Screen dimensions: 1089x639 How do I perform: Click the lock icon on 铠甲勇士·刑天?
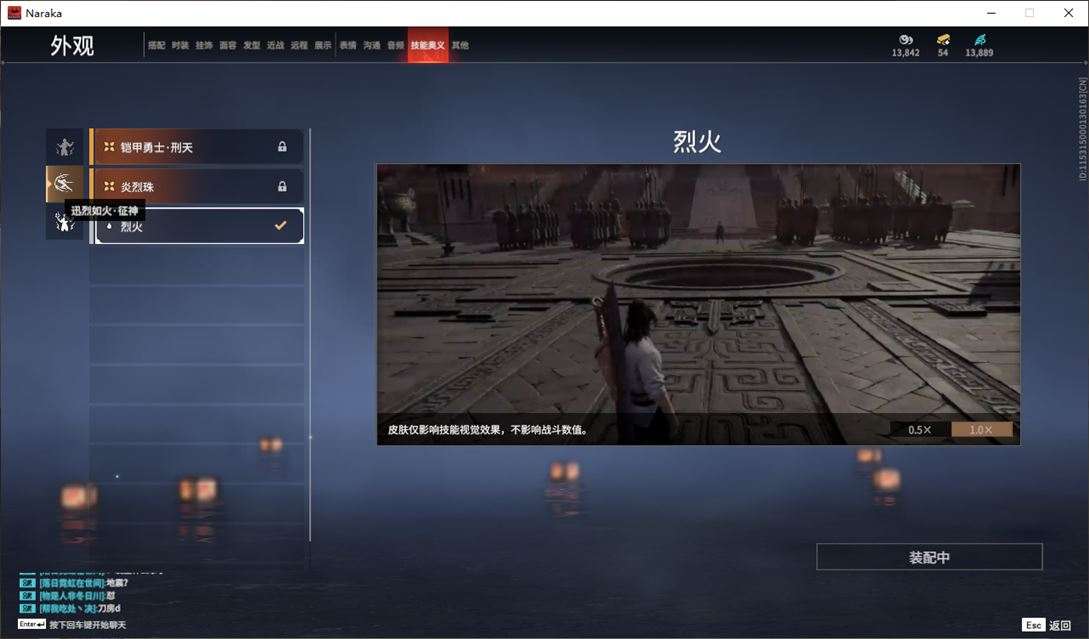point(282,147)
